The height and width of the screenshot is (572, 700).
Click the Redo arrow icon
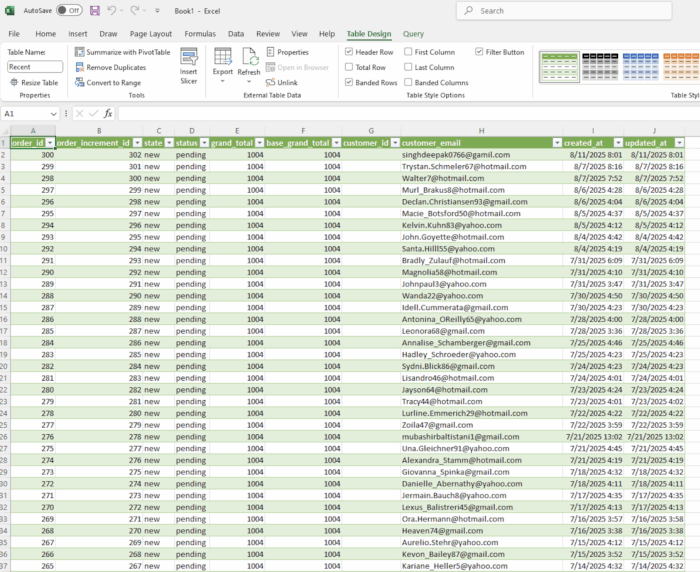coord(134,10)
